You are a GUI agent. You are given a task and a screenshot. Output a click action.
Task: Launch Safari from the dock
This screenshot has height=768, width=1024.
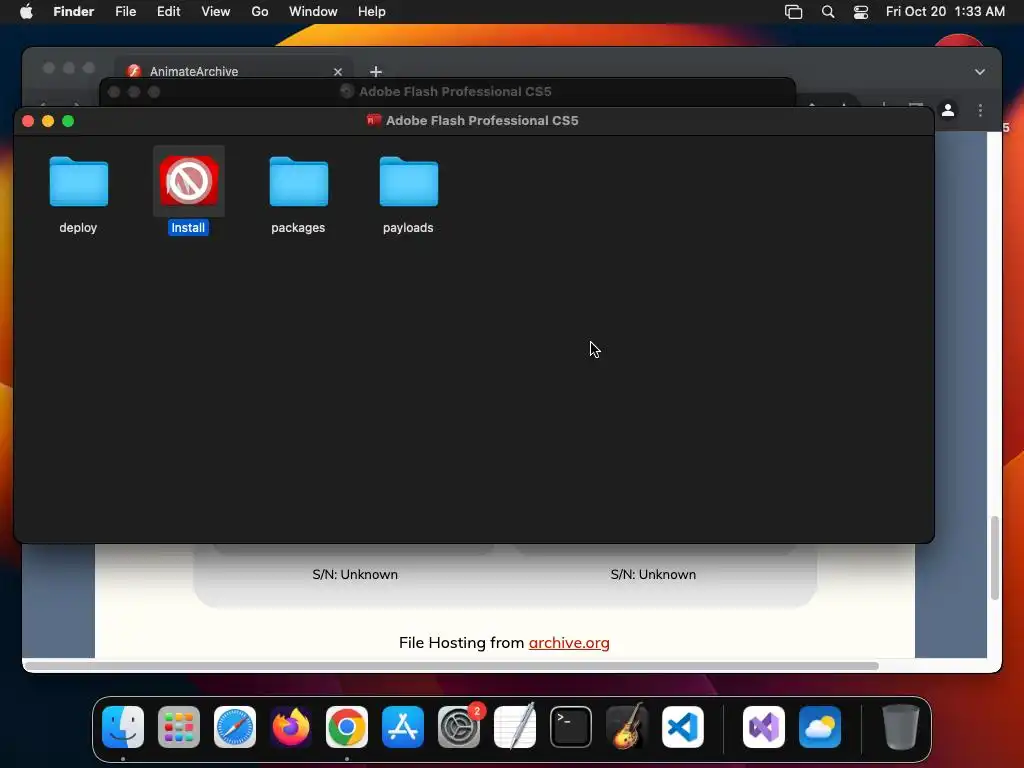(235, 727)
